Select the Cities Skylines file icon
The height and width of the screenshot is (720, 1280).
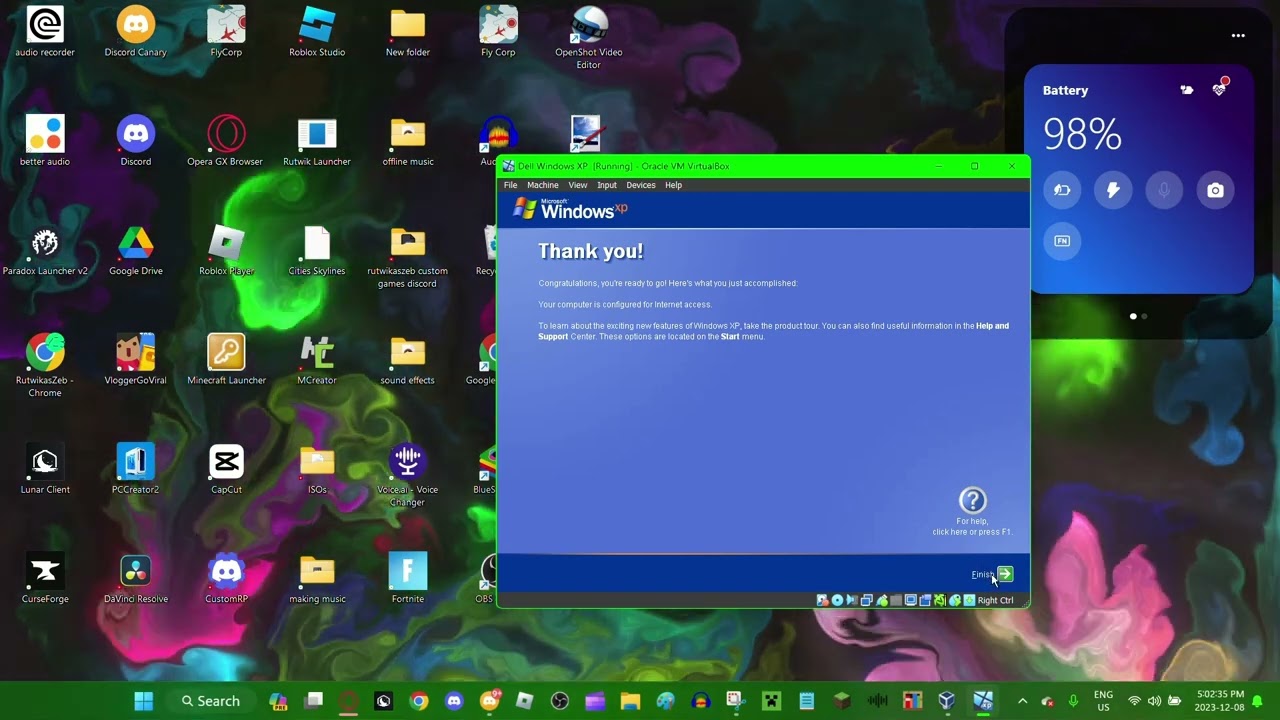tap(317, 250)
